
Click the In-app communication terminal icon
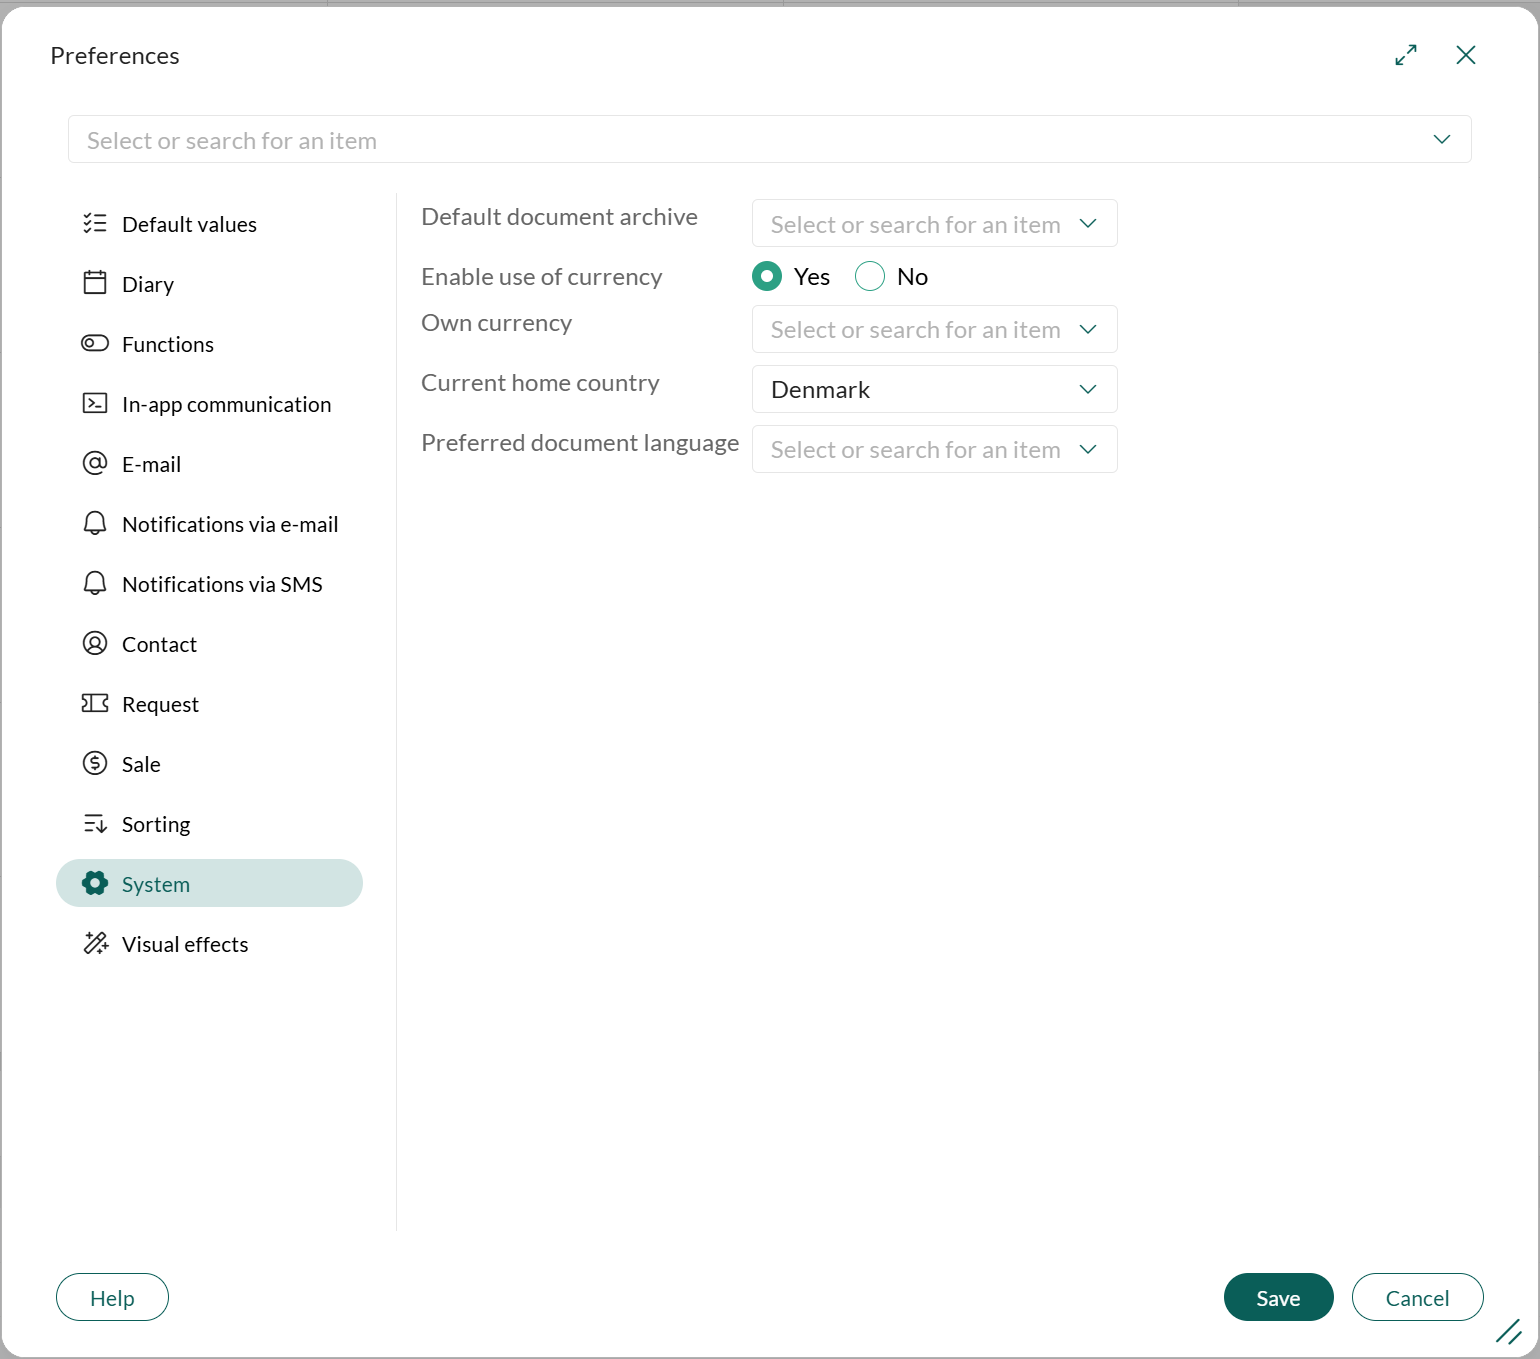[x=95, y=403]
